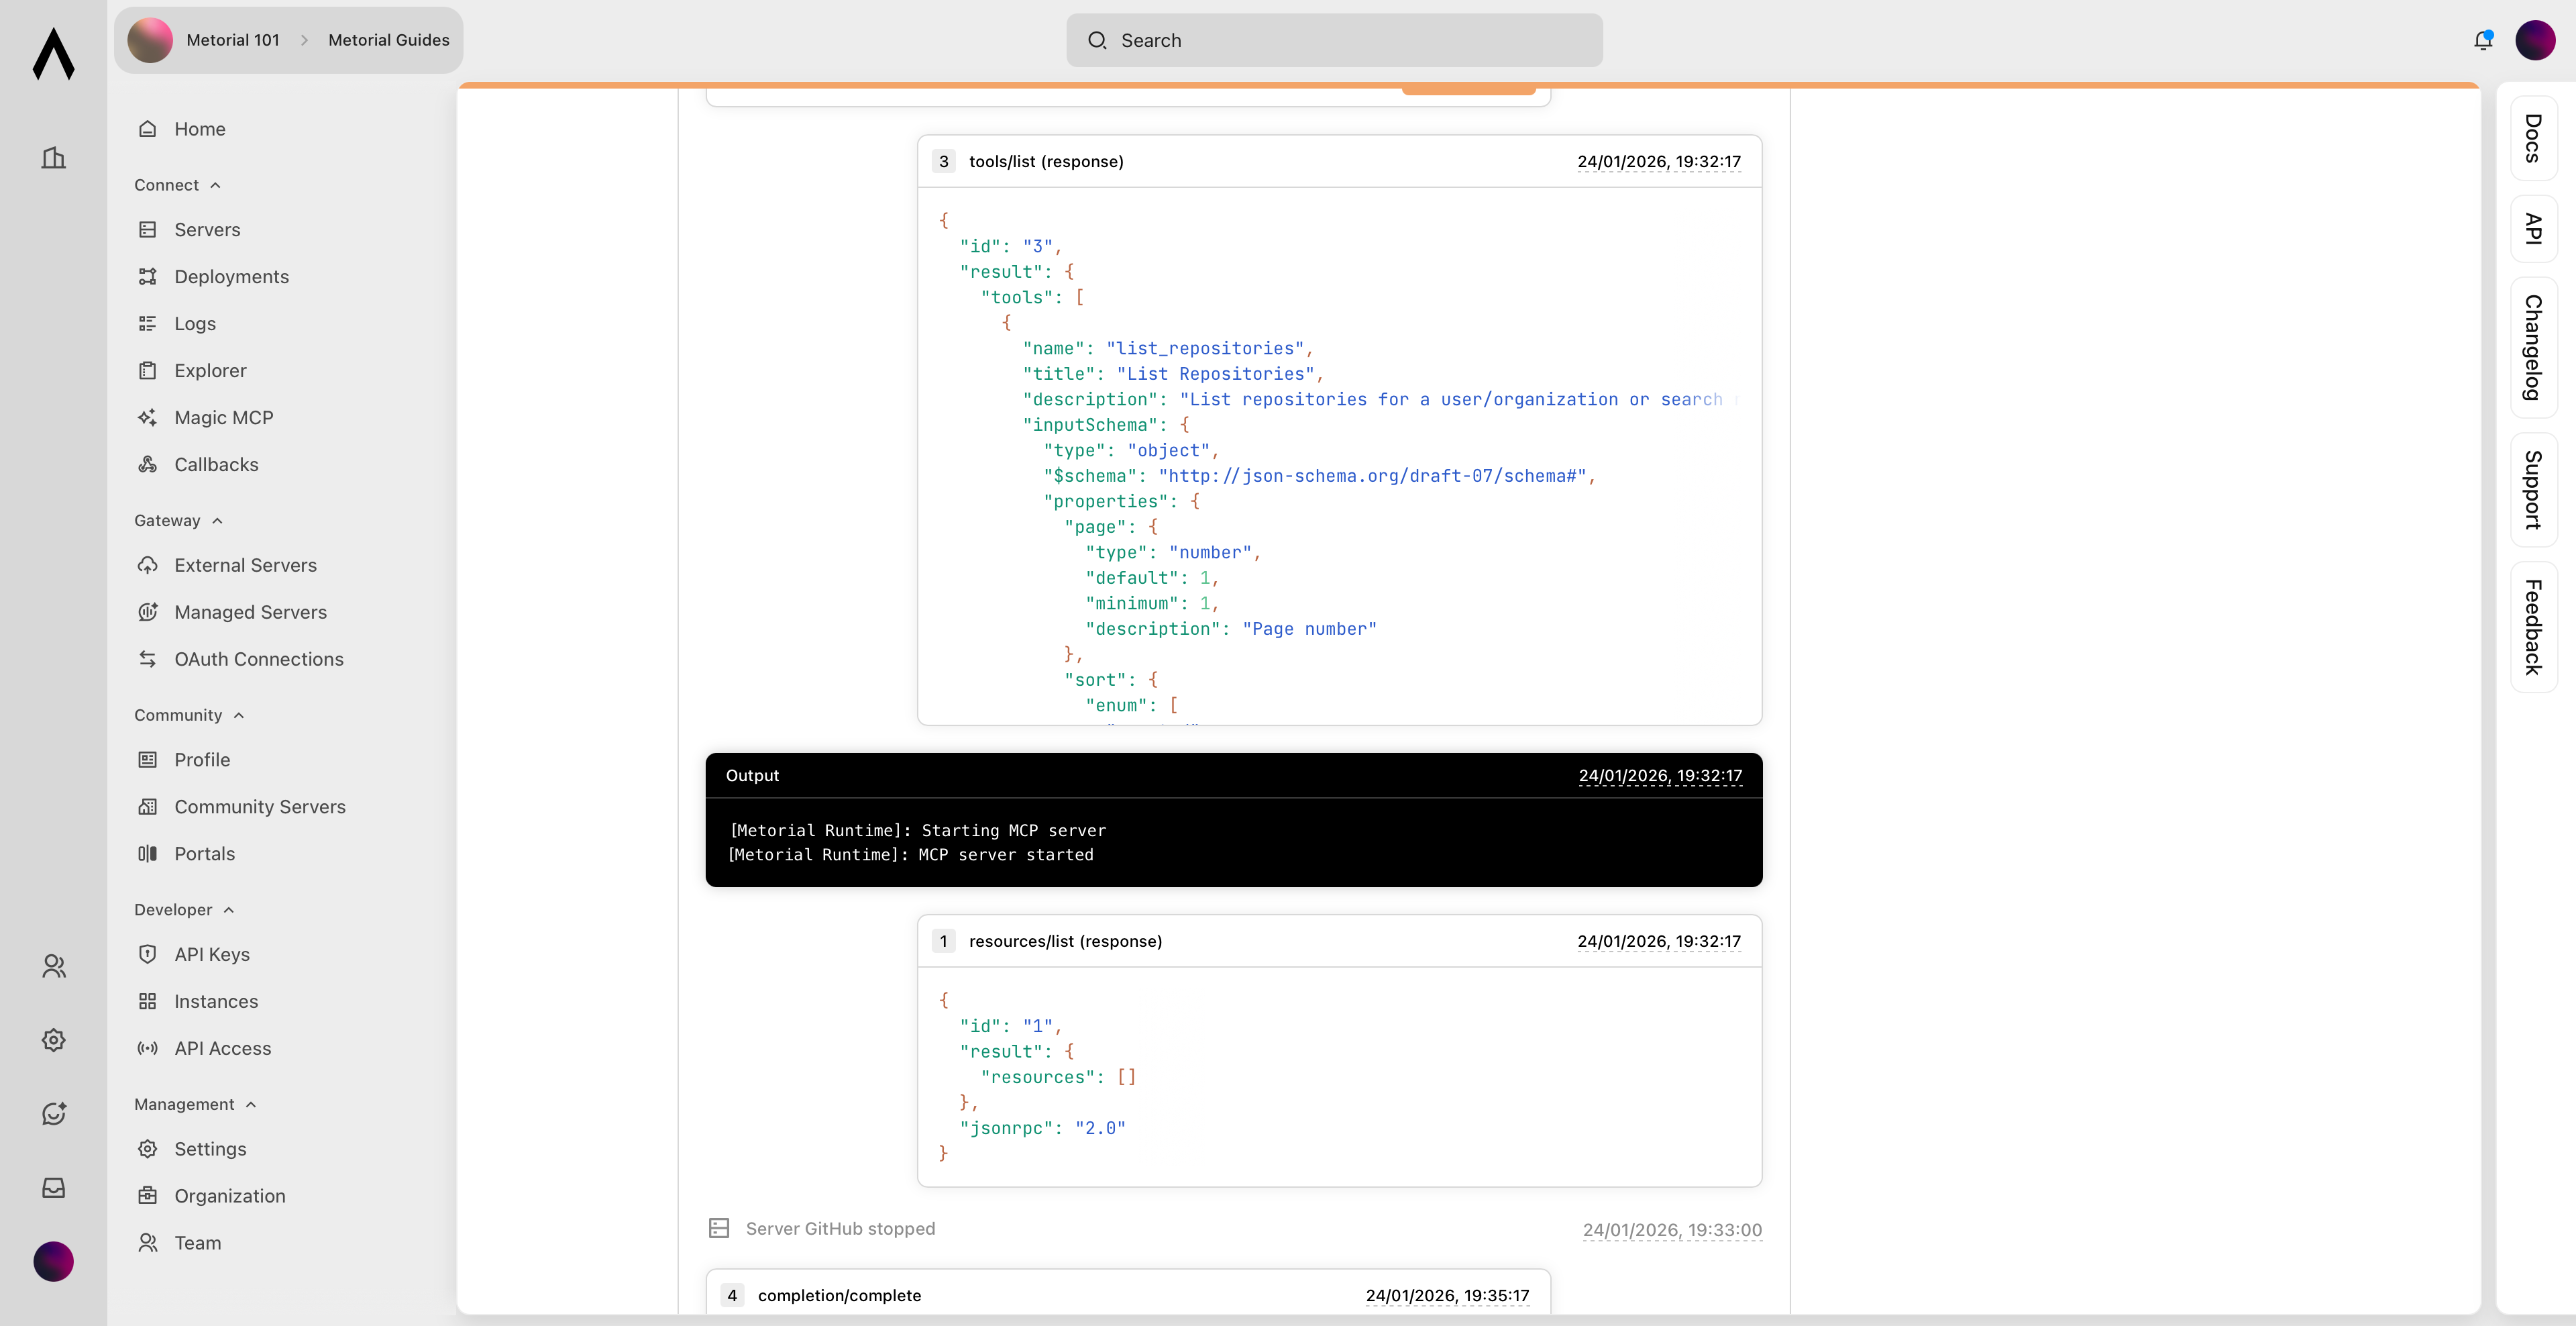Open the Team management page
This screenshot has width=2576, height=1326.
click(197, 1242)
